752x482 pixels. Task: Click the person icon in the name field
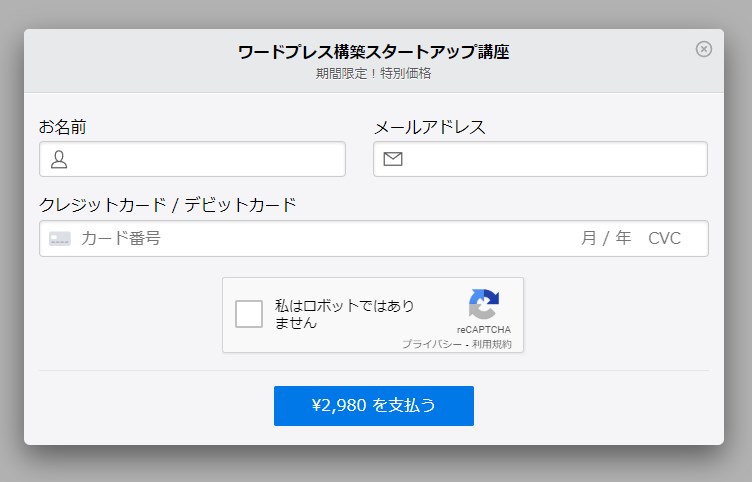click(59, 159)
